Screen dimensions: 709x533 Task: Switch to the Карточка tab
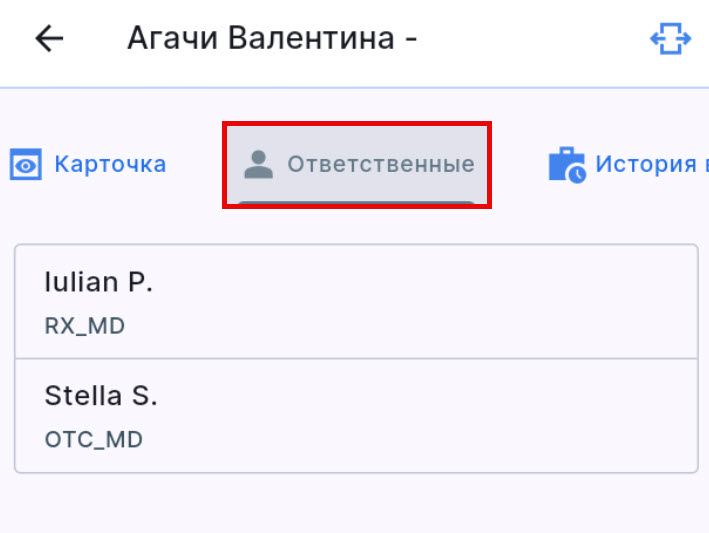coord(88,165)
